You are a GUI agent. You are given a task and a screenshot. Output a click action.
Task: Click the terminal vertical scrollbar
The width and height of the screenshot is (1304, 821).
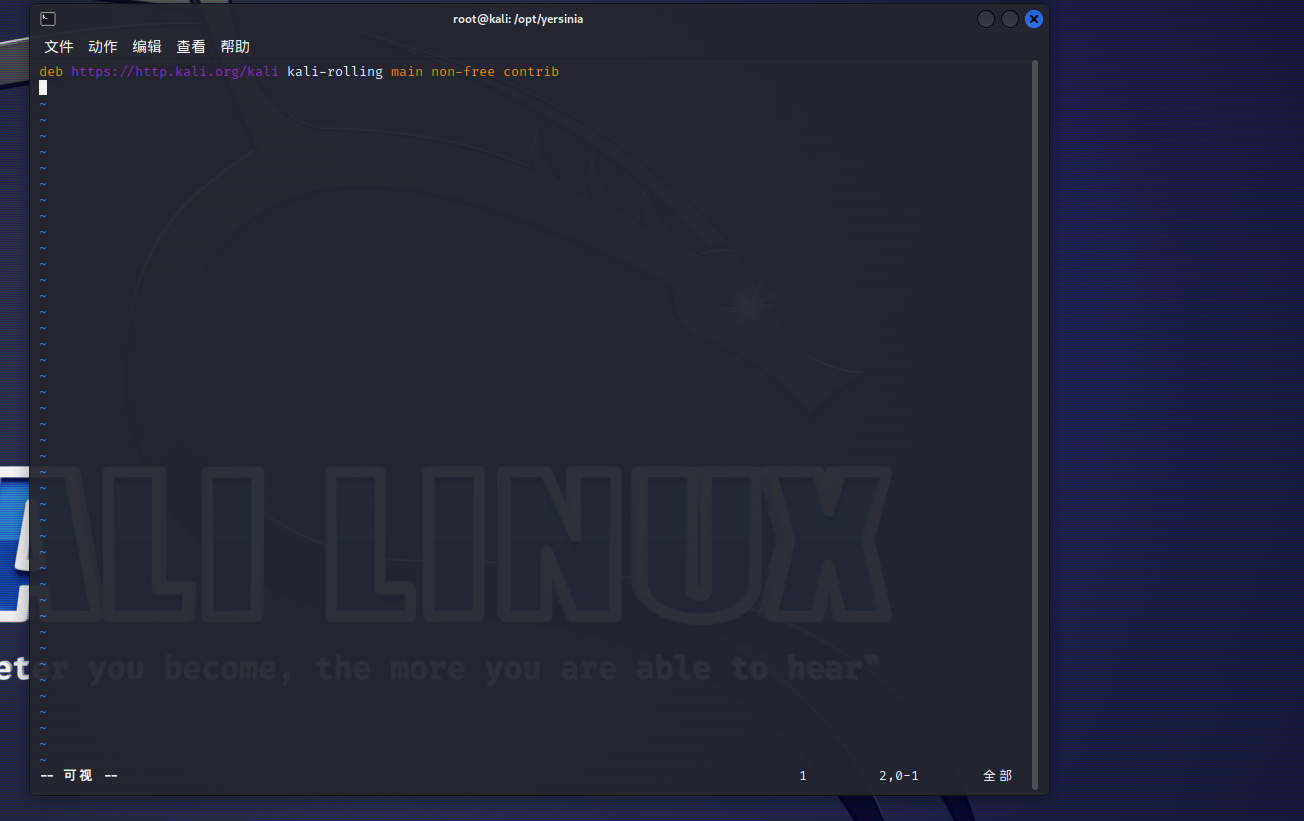coord(1035,425)
